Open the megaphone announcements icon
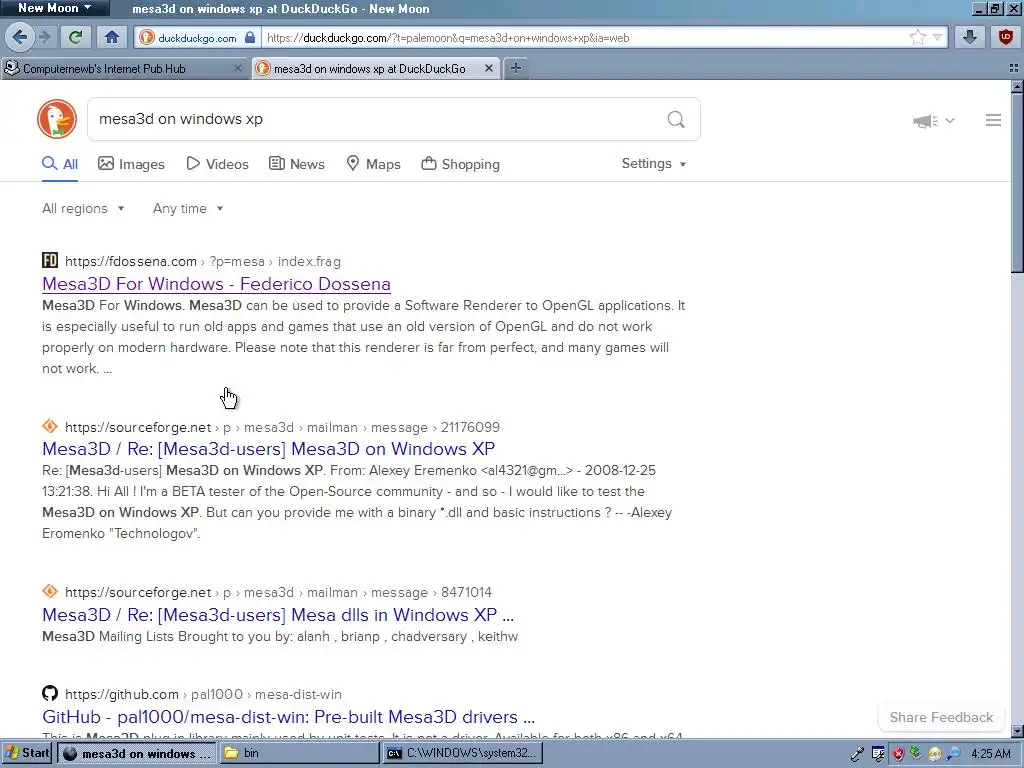This screenshot has width=1024, height=768. click(925, 121)
